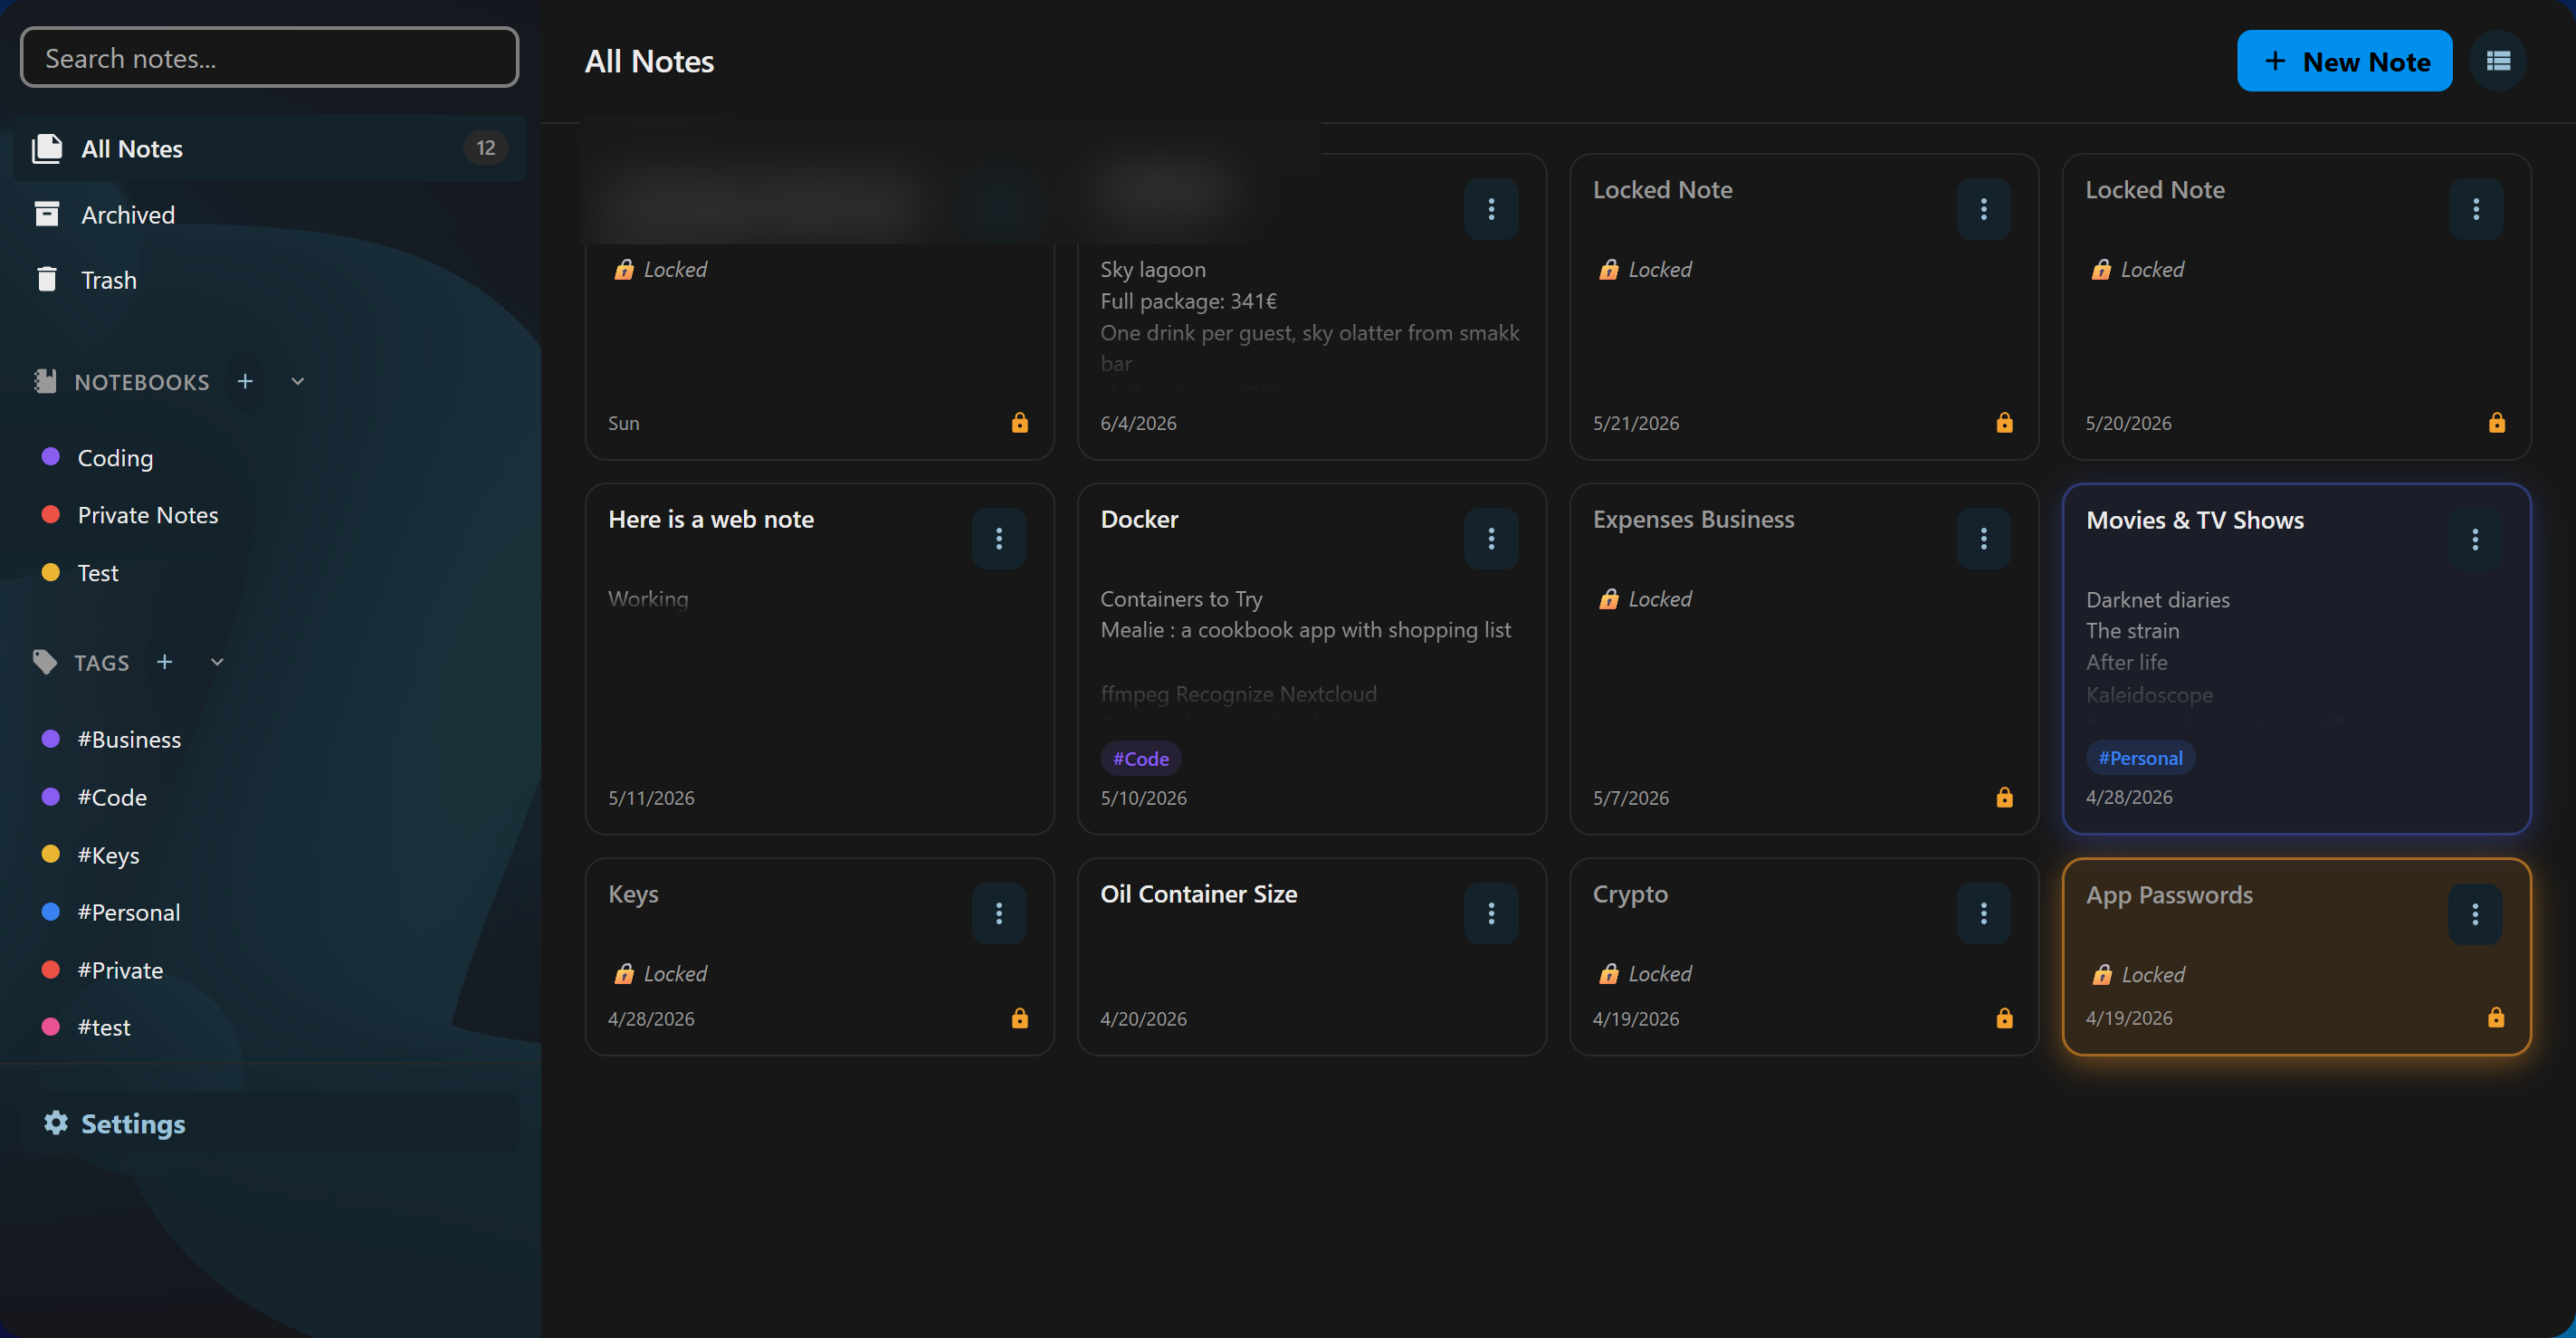Click the Coding notebook purple dot
Image resolution: width=2576 pixels, height=1338 pixels.
tap(50, 456)
